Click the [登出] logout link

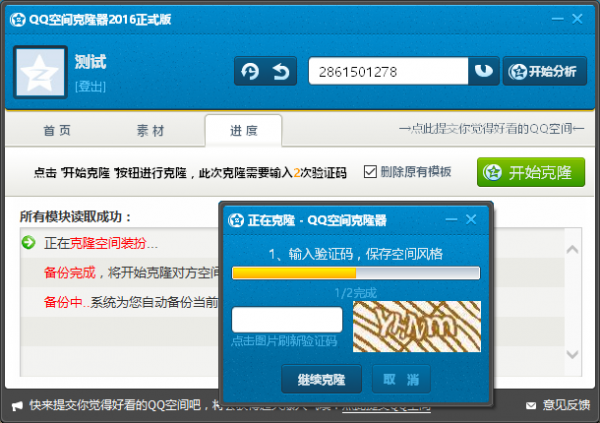point(90,87)
